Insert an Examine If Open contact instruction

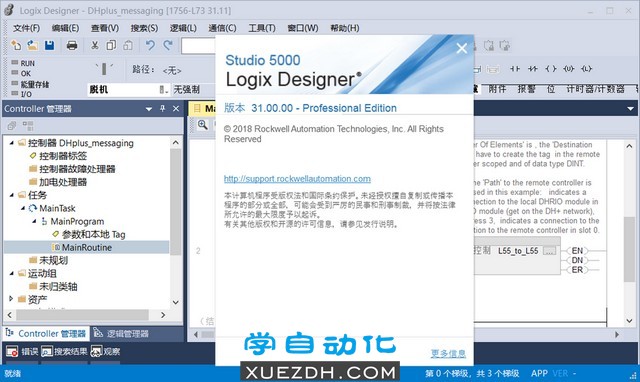pyautogui.click(x=532, y=69)
